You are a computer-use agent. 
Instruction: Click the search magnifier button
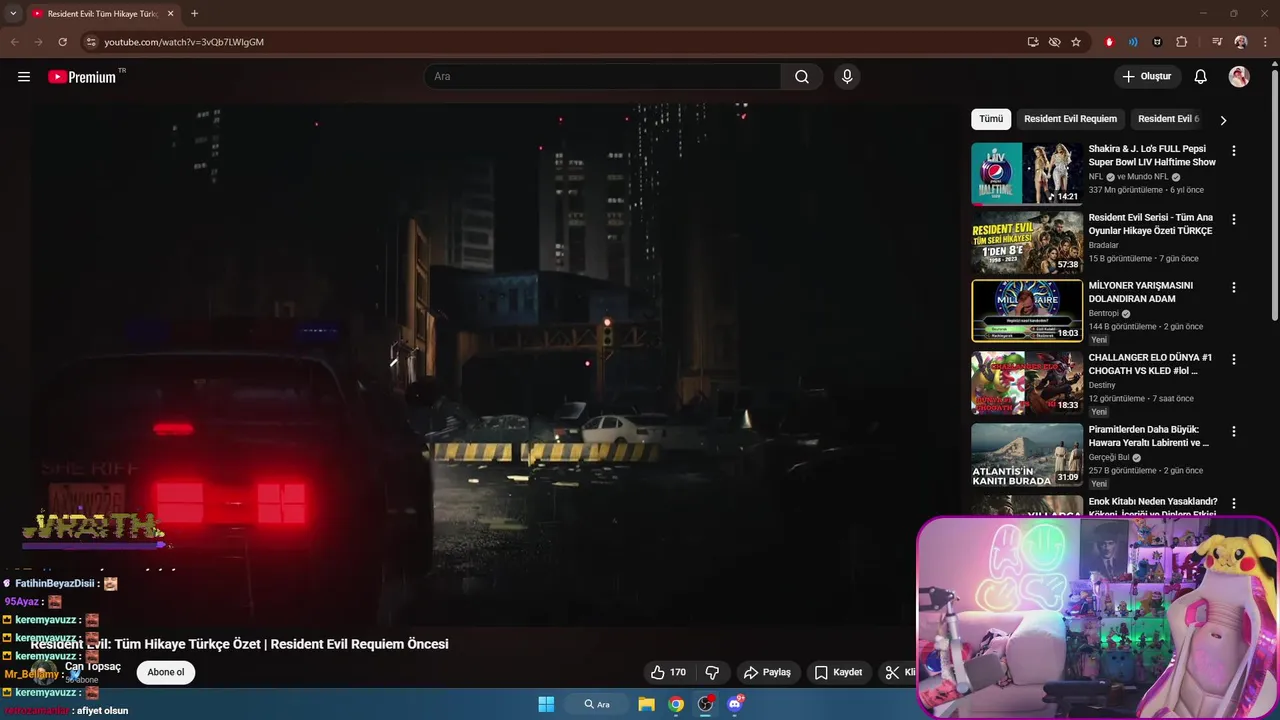click(802, 77)
